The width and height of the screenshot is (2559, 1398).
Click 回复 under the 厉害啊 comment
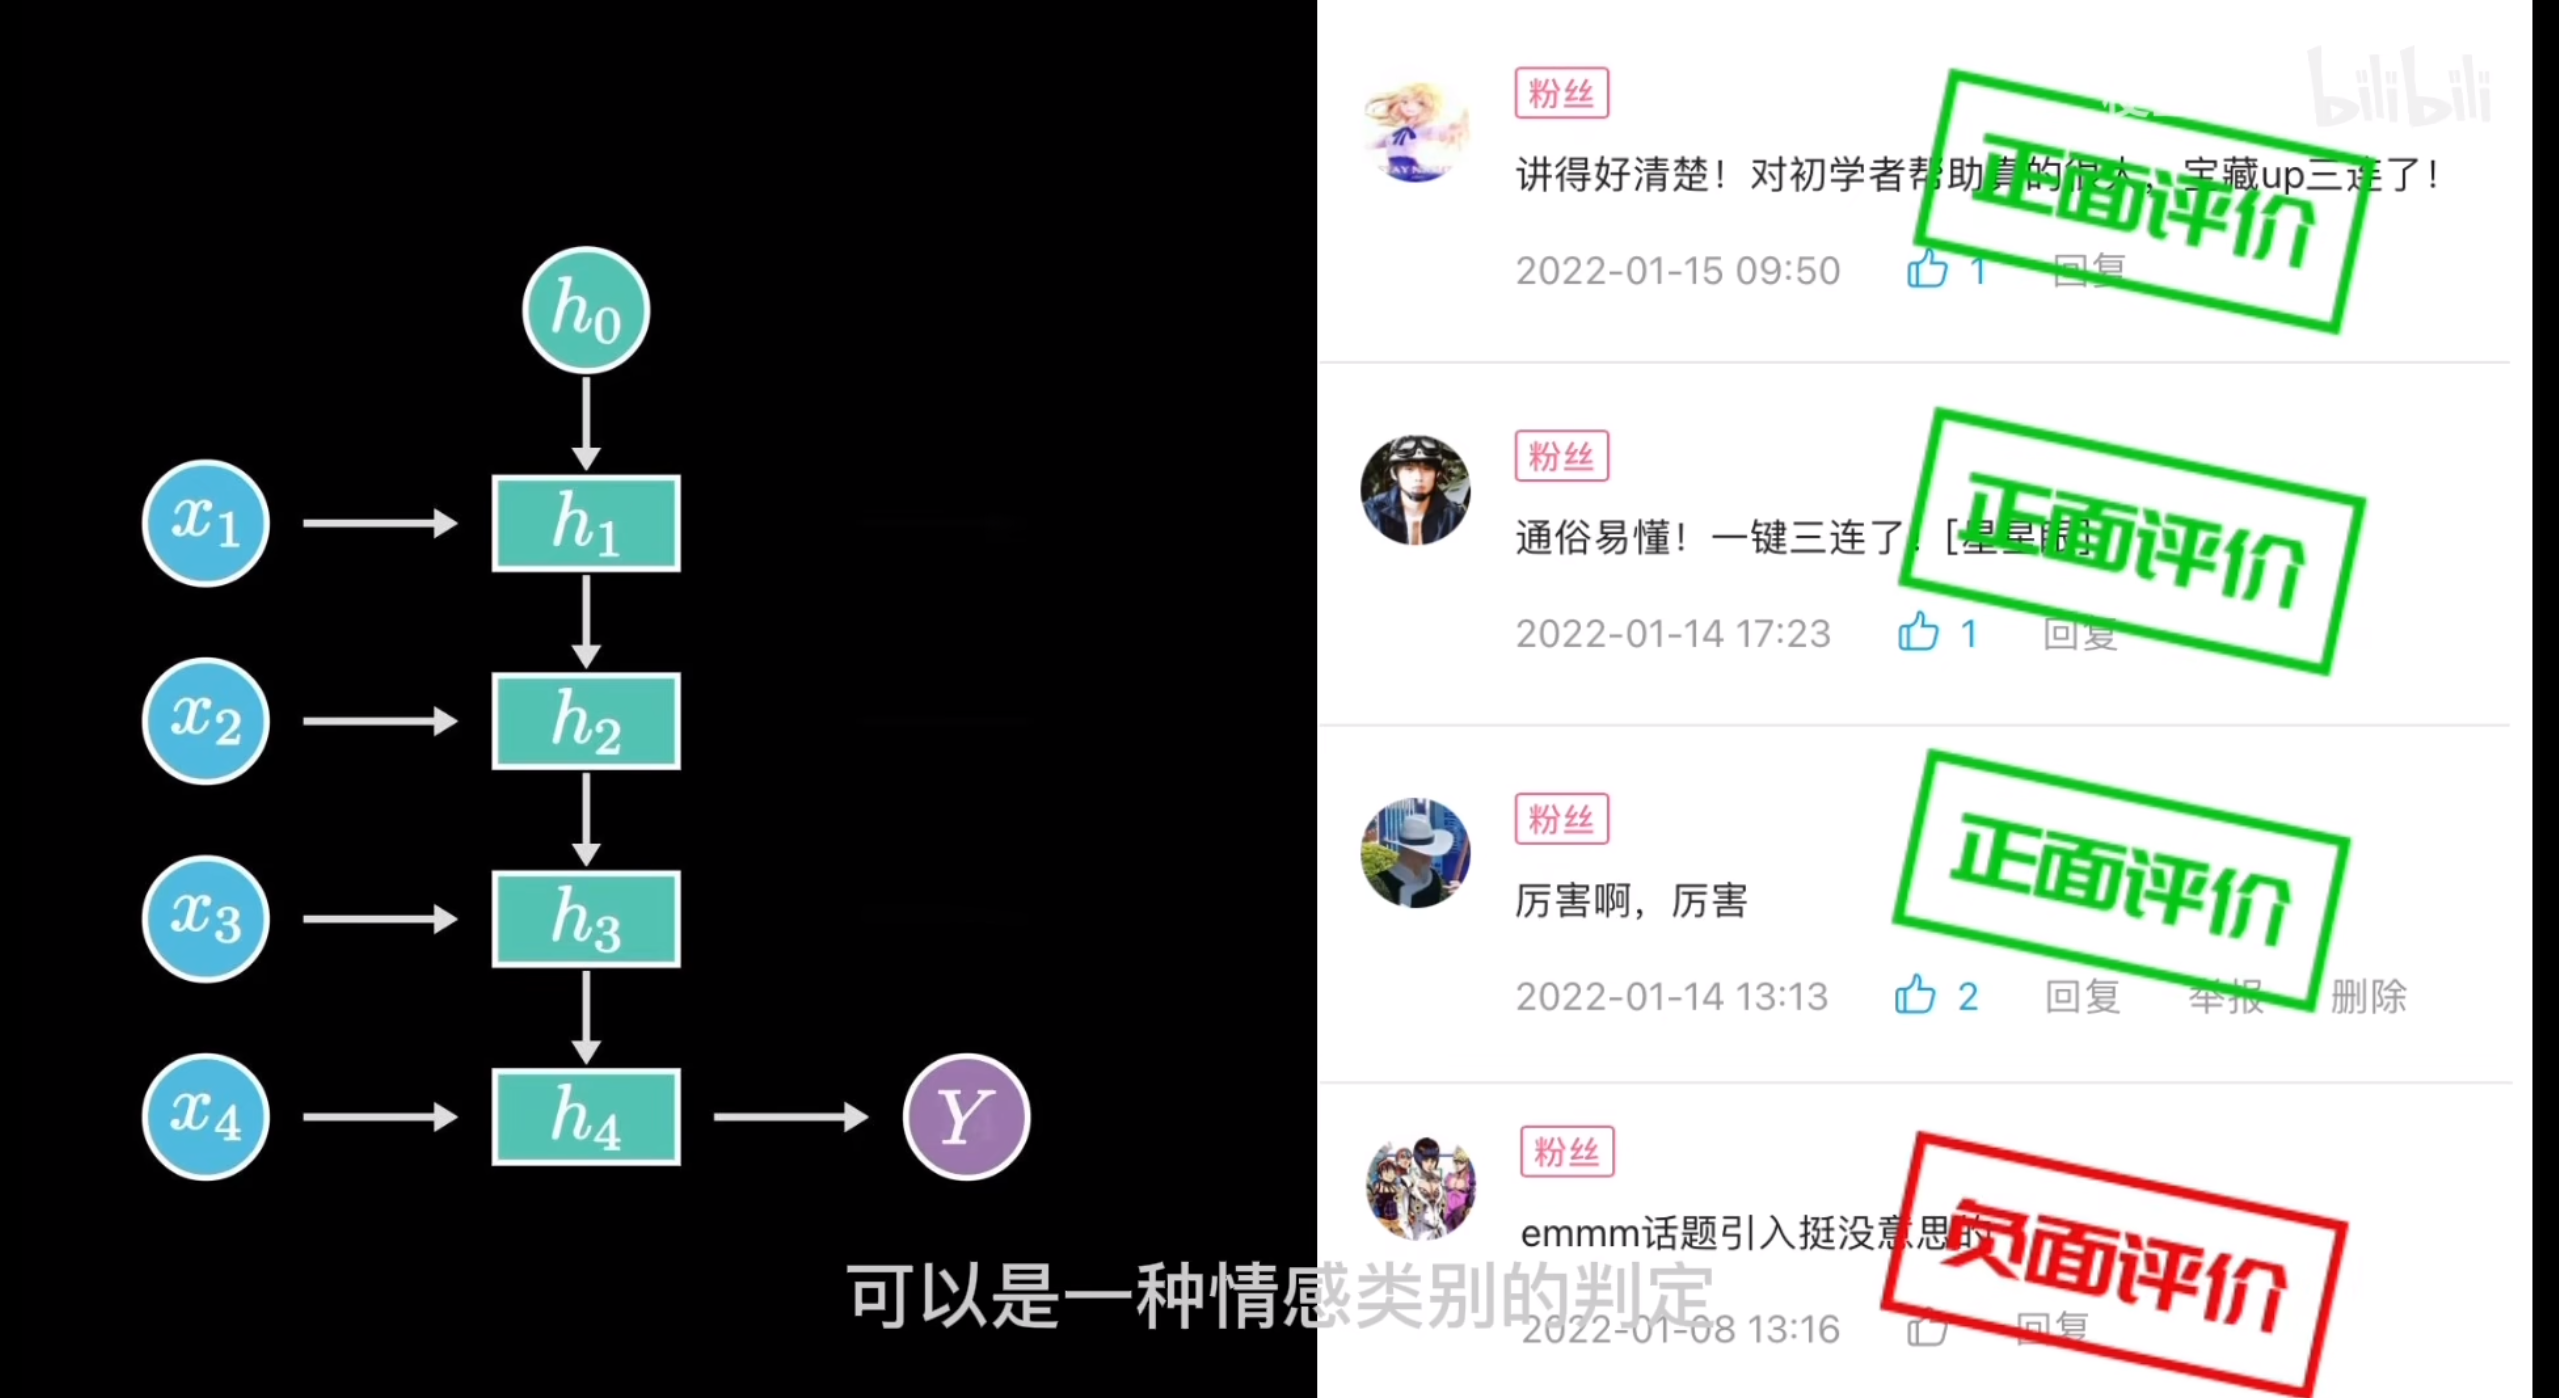(2082, 996)
